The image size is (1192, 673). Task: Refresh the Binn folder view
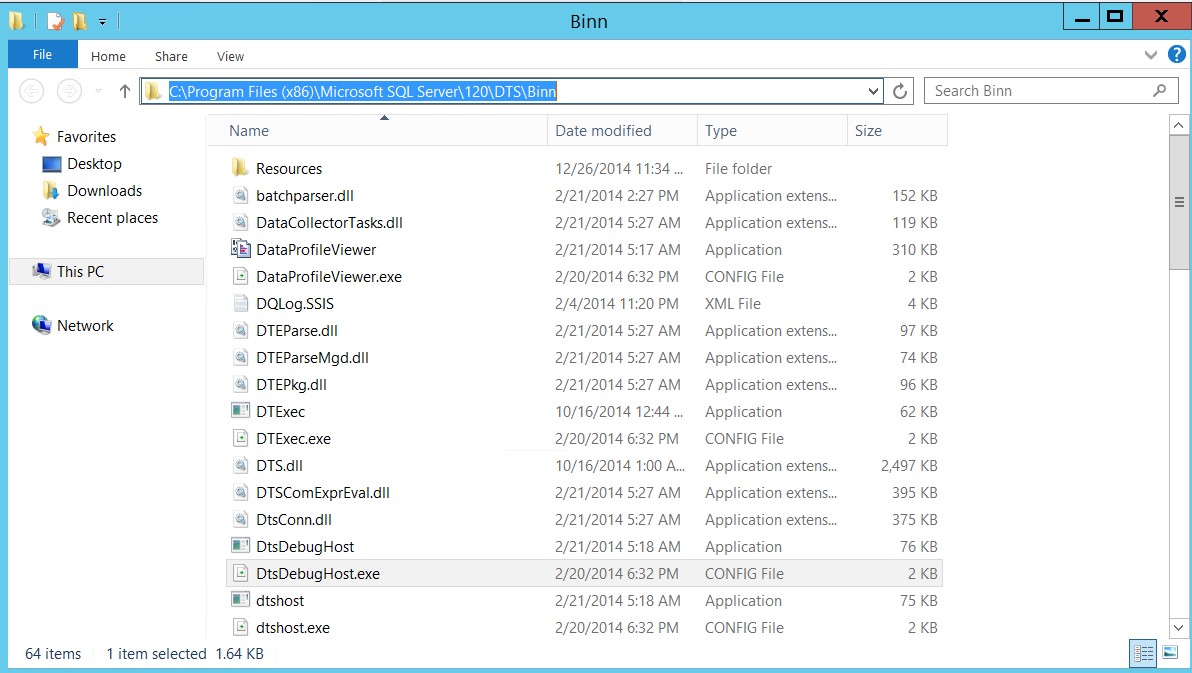pos(900,91)
